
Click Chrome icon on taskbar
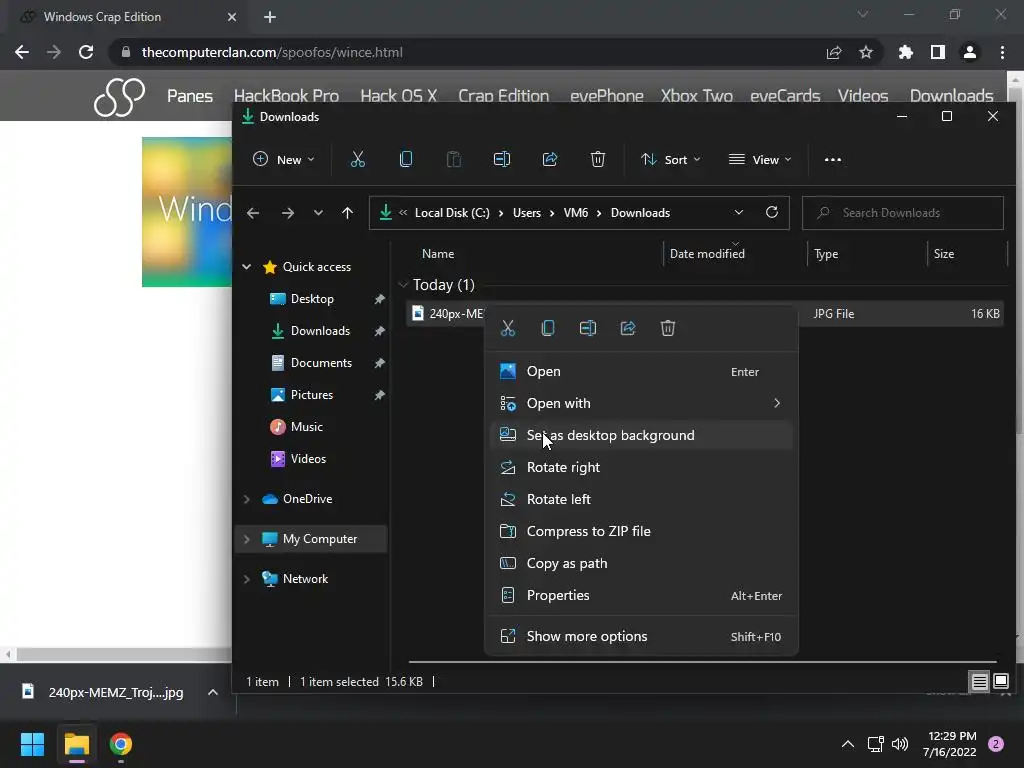coord(121,744)
